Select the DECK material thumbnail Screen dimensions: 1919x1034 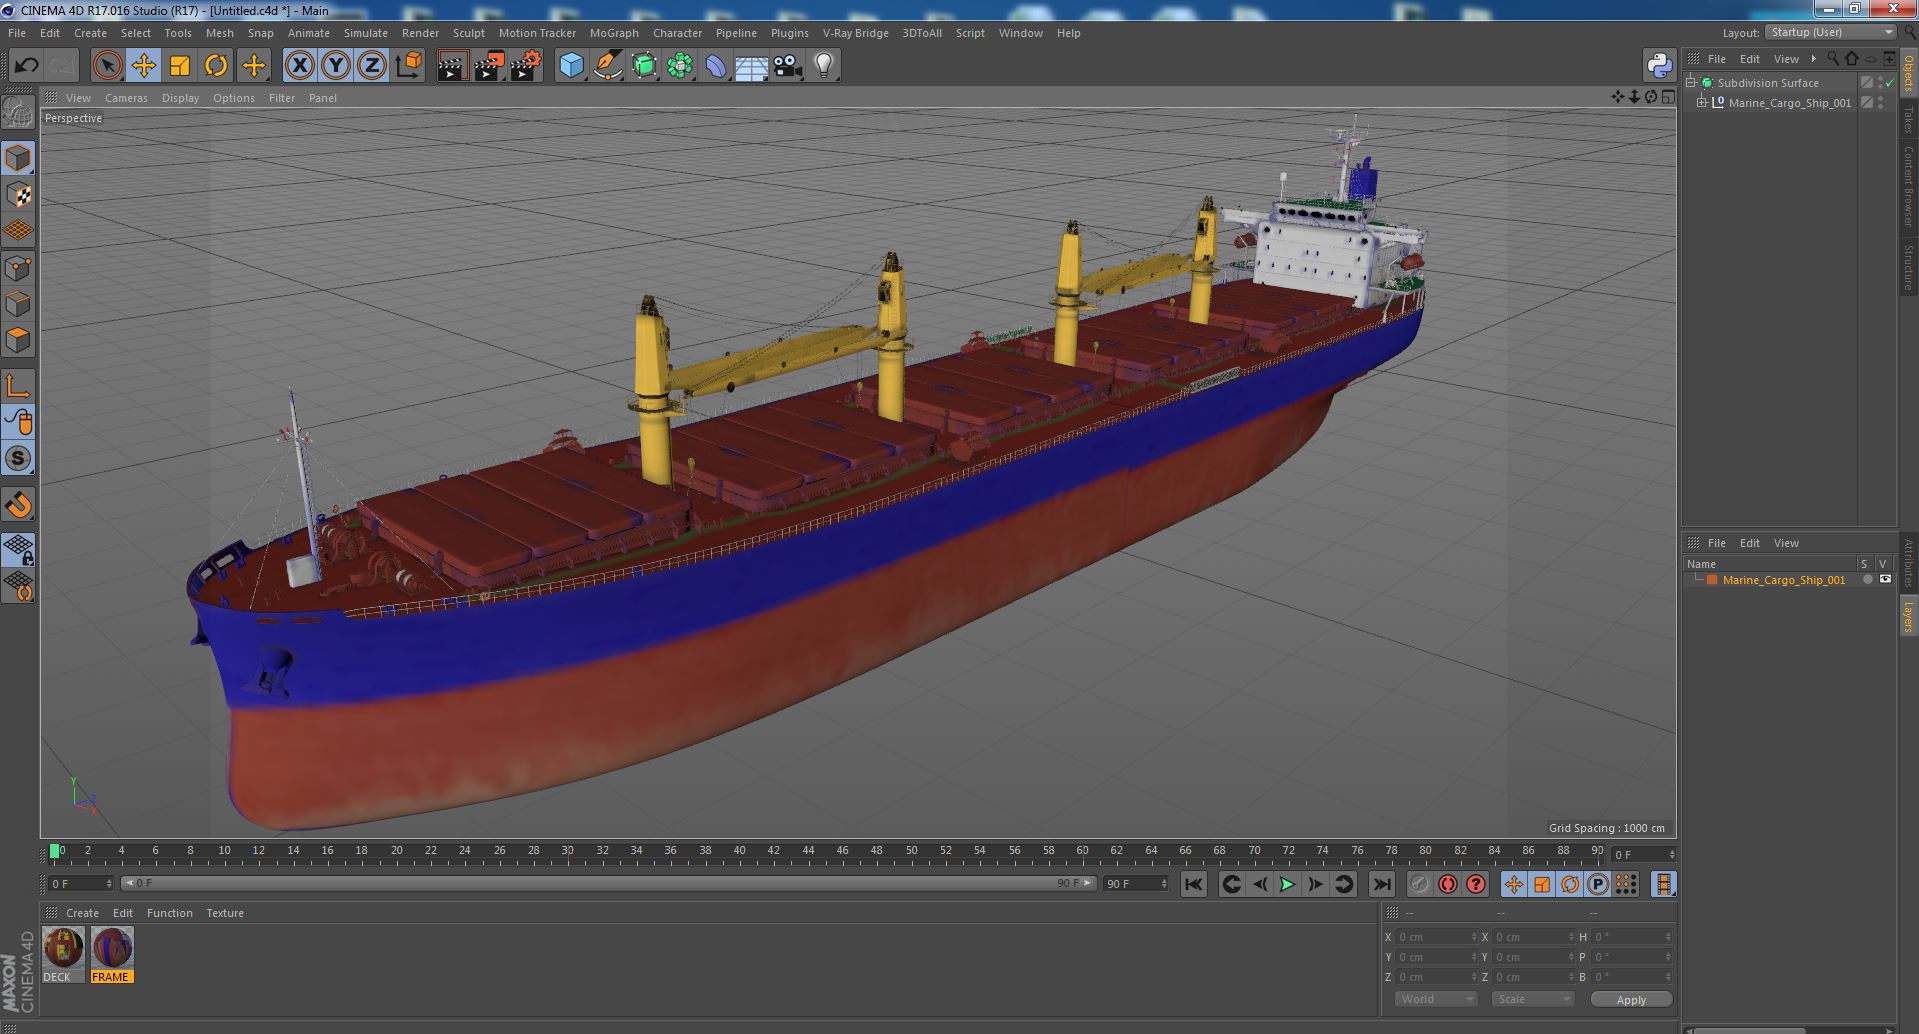(x=62, y=955)
